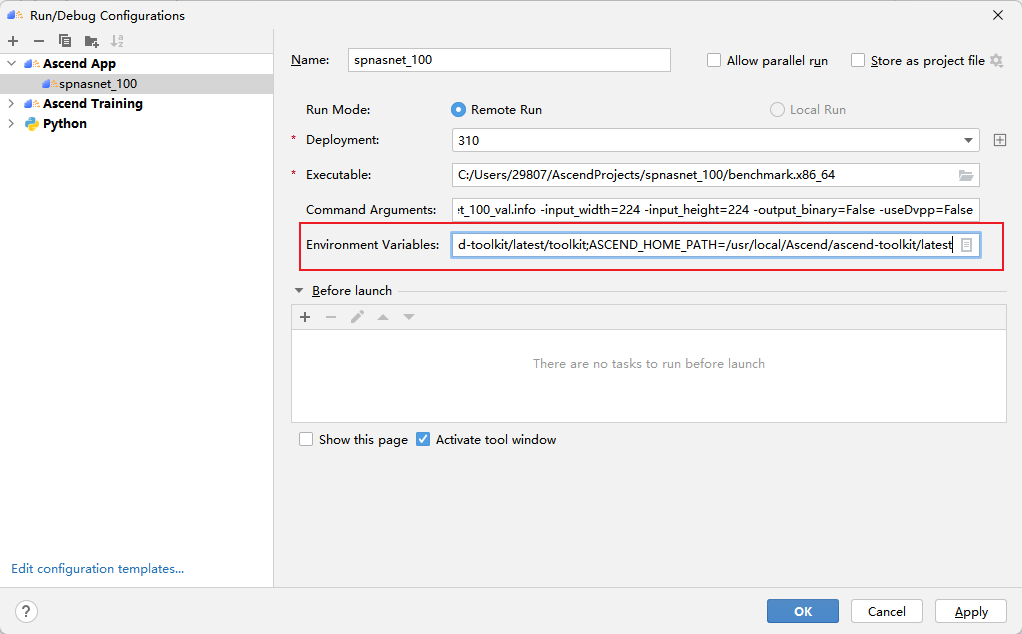Select Ascend Training tree item label
The image size is (1022, 634).
point(93,103)
